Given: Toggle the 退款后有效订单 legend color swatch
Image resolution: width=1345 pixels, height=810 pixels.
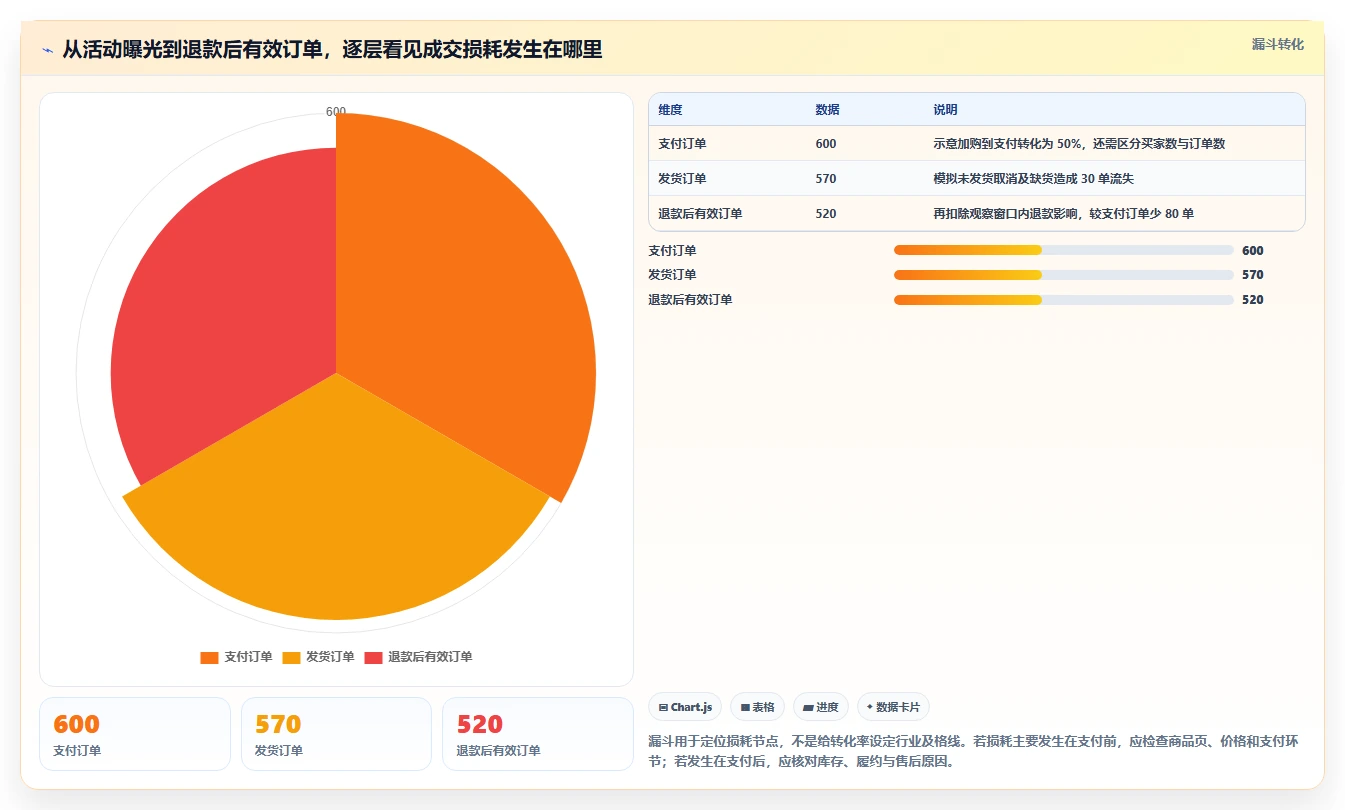Looking at the screenshot, I should tap(373, 657).
